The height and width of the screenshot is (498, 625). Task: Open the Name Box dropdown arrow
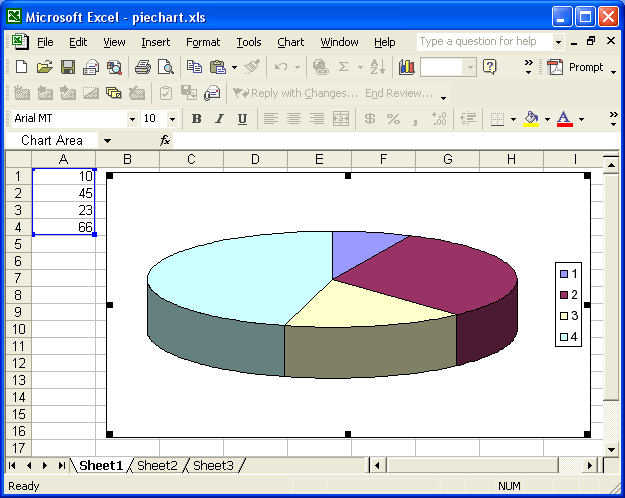[107, 141]
